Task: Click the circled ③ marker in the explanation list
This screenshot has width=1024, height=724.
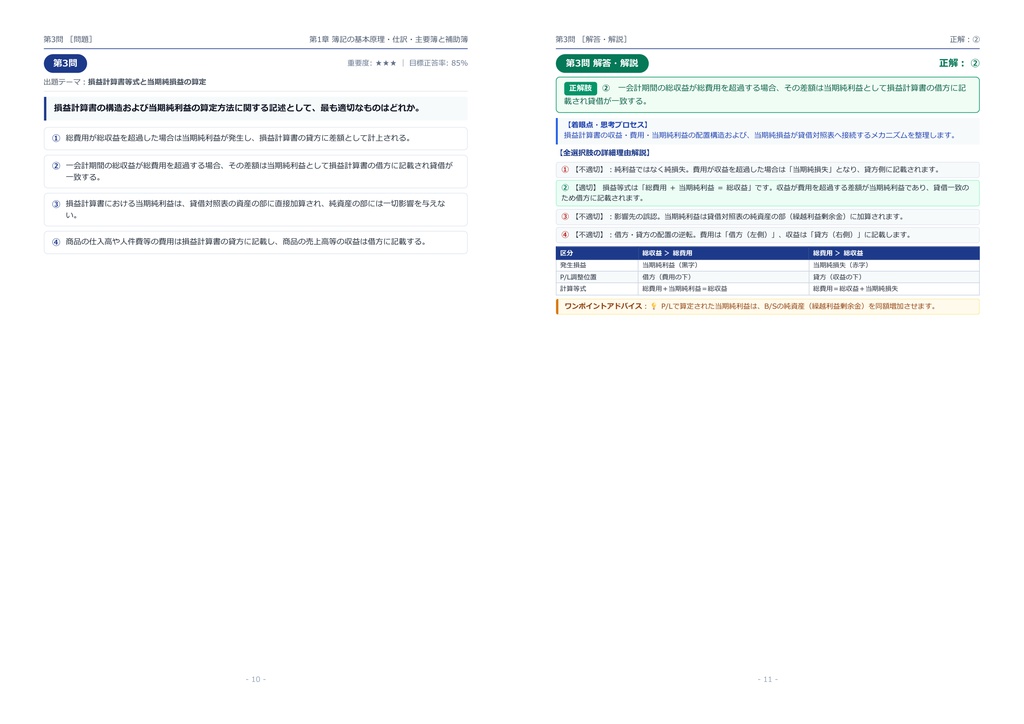Action: (x=565, y=217)
